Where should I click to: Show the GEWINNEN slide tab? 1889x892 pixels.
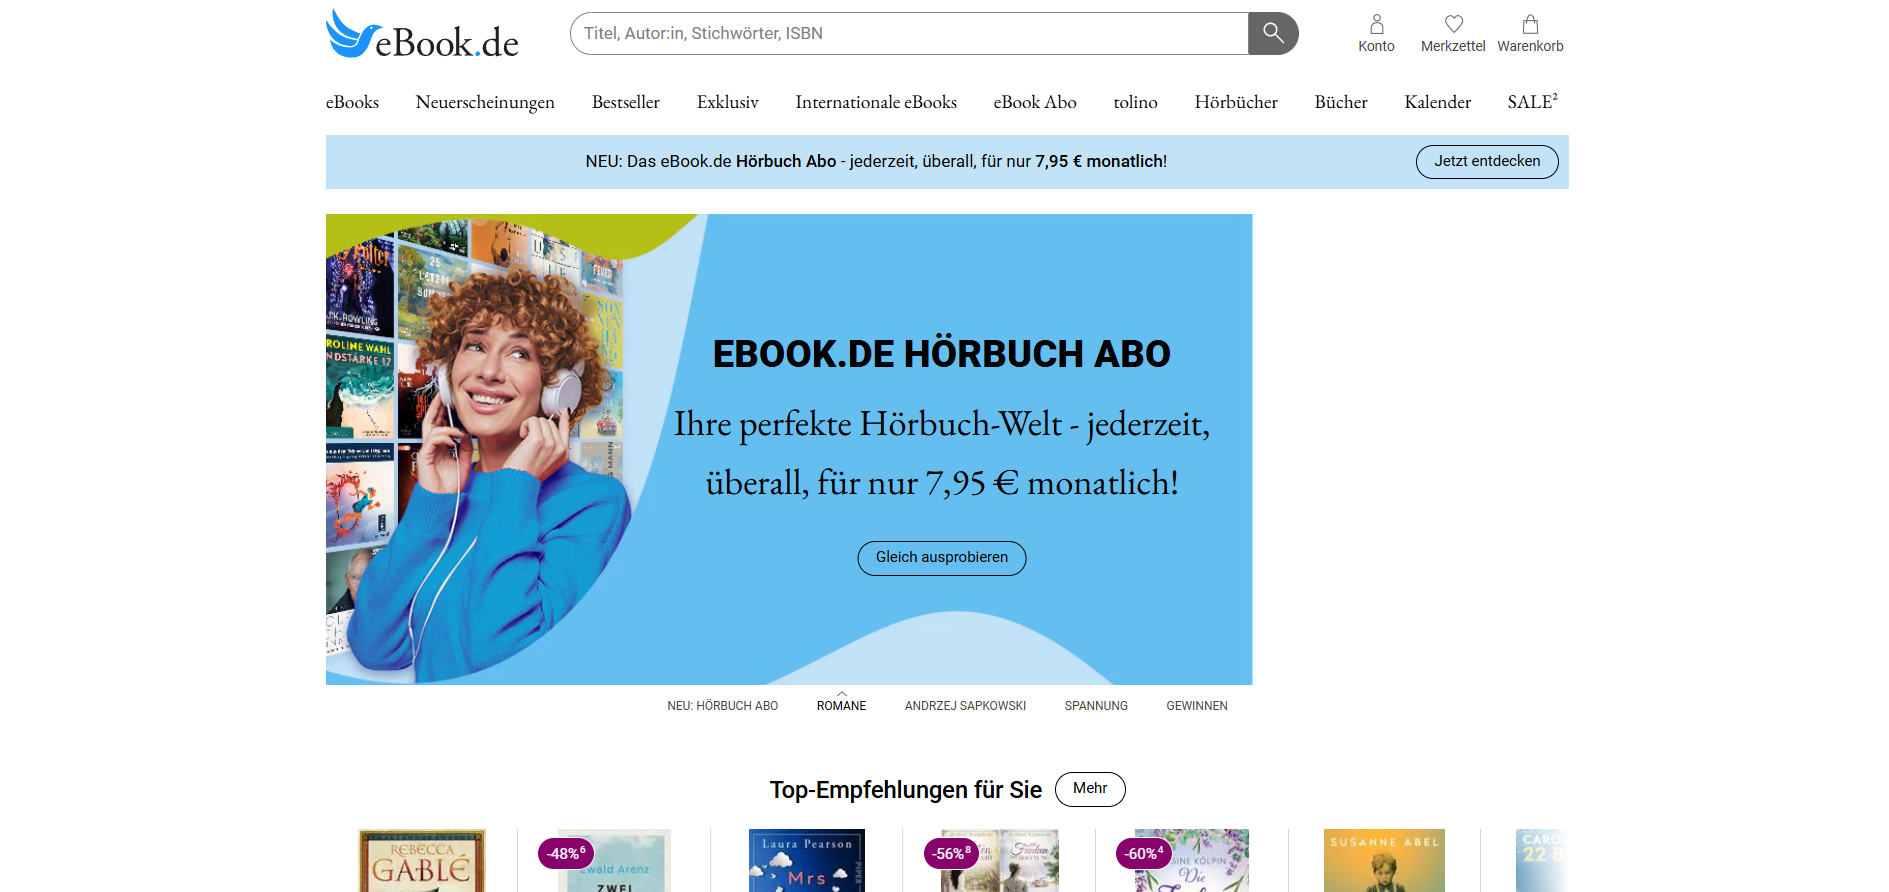pyautogui.click(x=1196, y=706)
